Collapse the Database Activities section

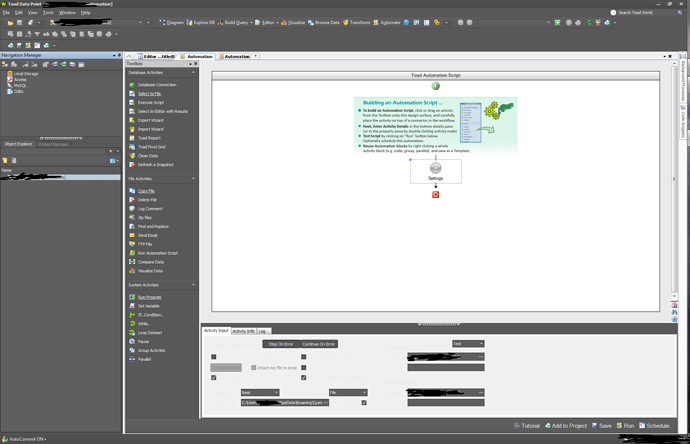193,73
